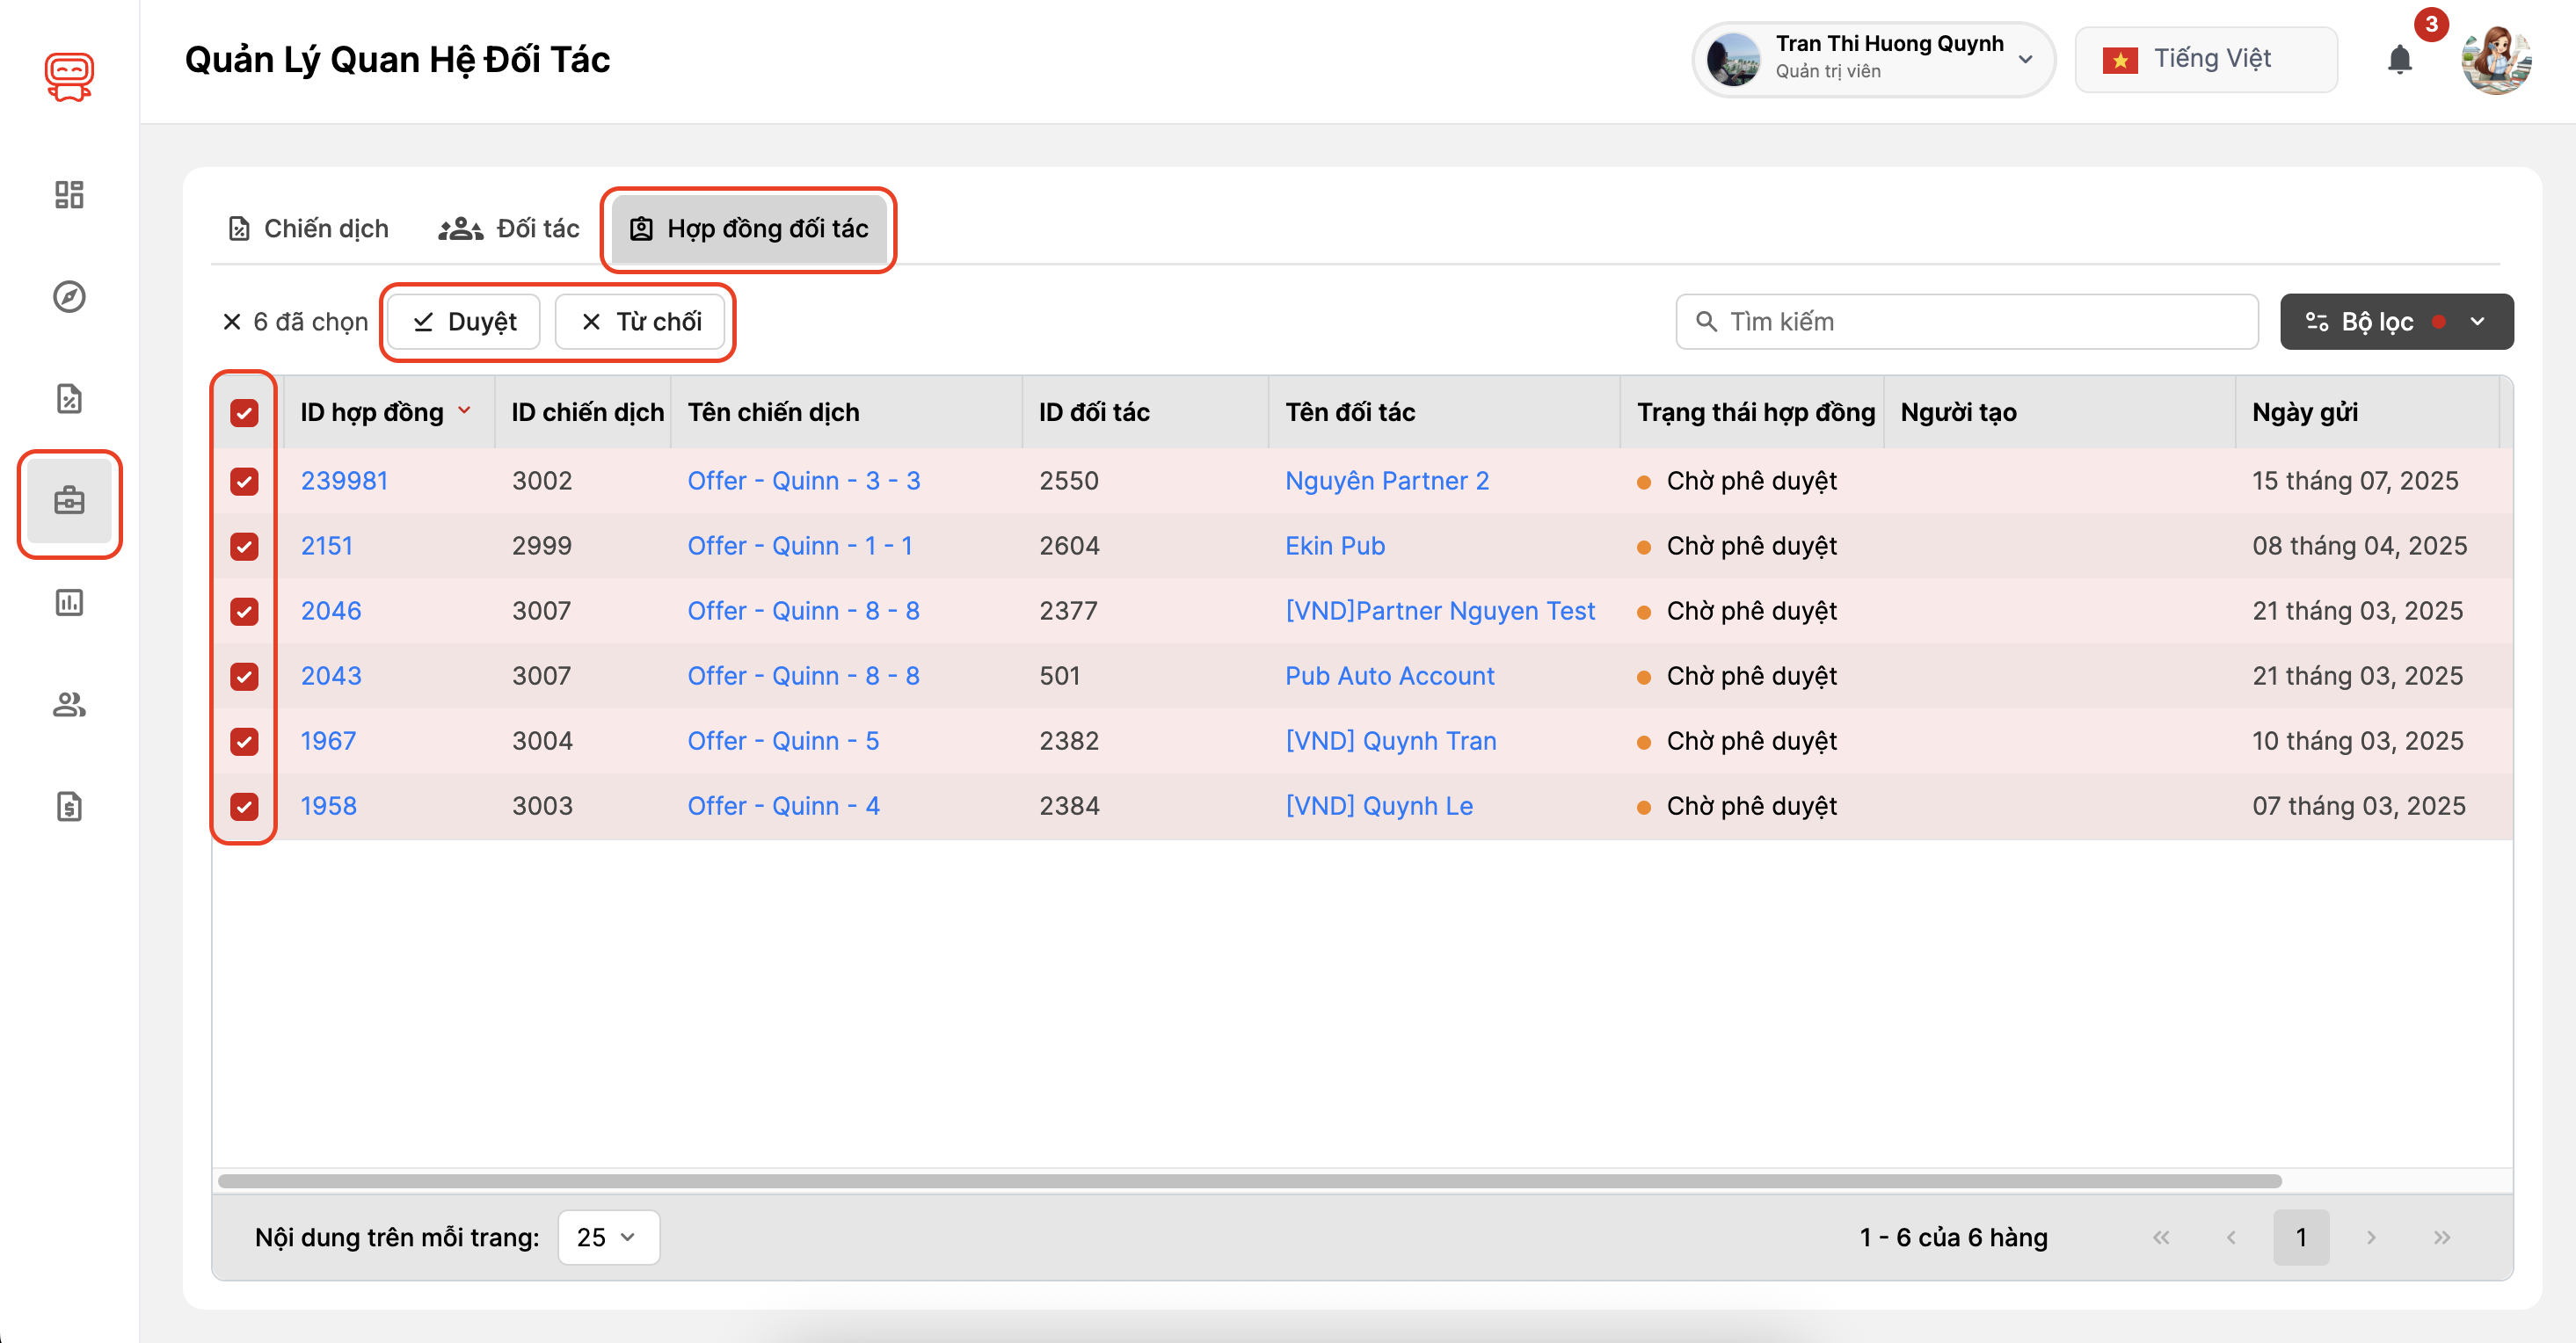2576x1343 pixels.
Task: Open partner link Ekin Pub
Action: [1334, 546]
